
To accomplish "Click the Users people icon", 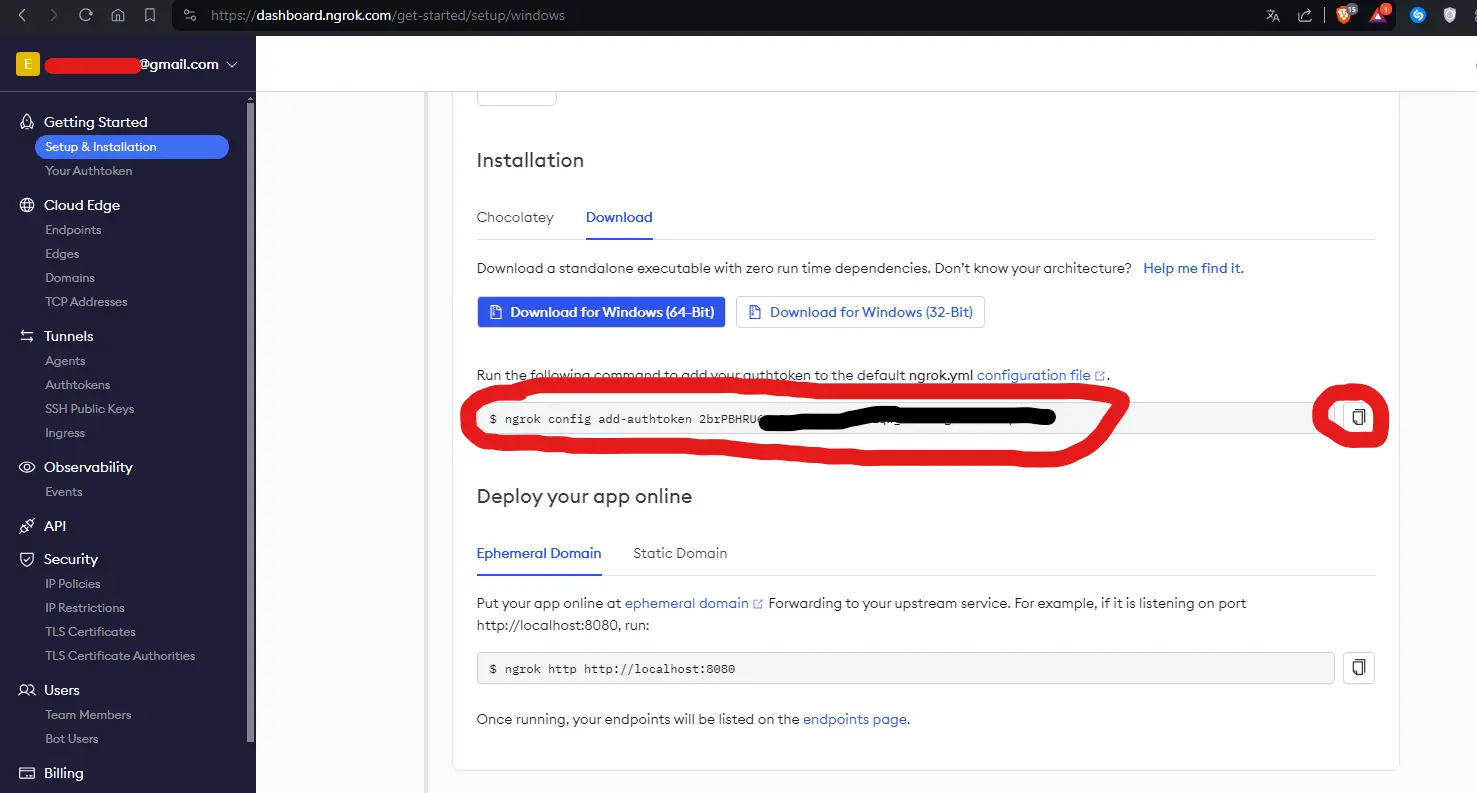I will (x=27, y=690).
